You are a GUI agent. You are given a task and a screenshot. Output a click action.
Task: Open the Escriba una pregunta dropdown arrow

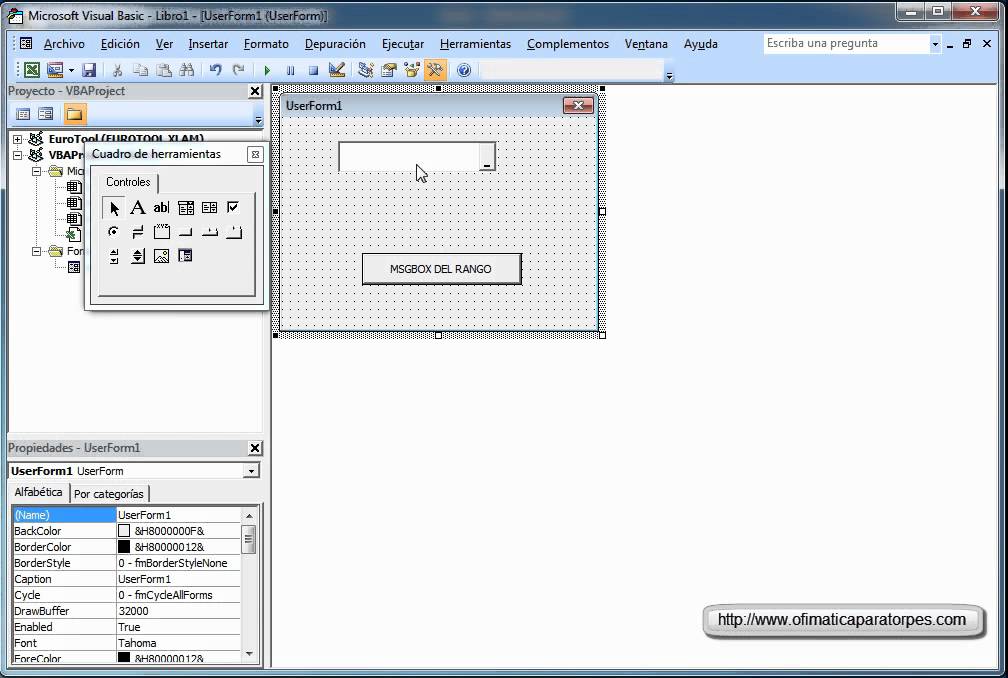935,44
